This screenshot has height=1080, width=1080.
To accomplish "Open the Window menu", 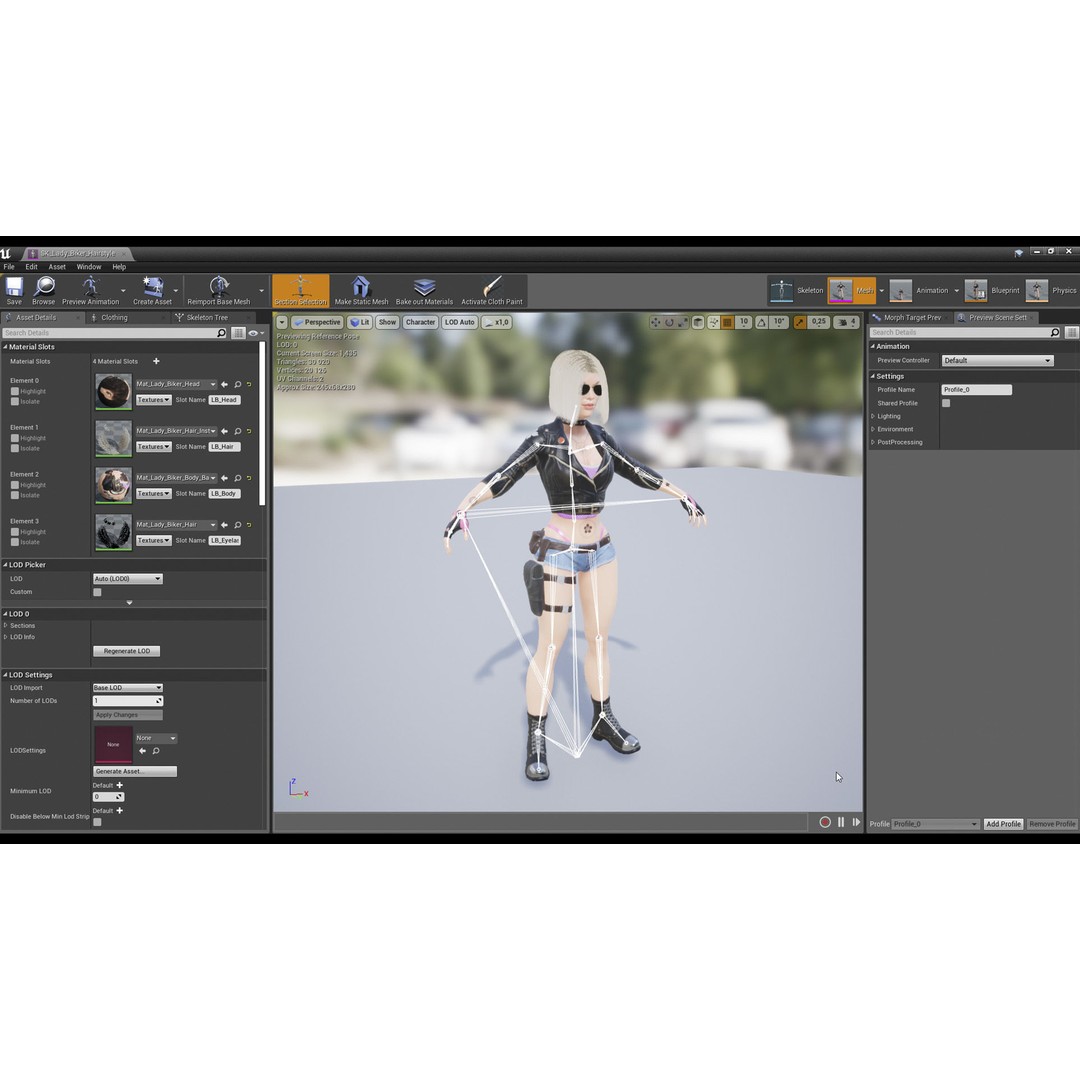I will point(89,267).
